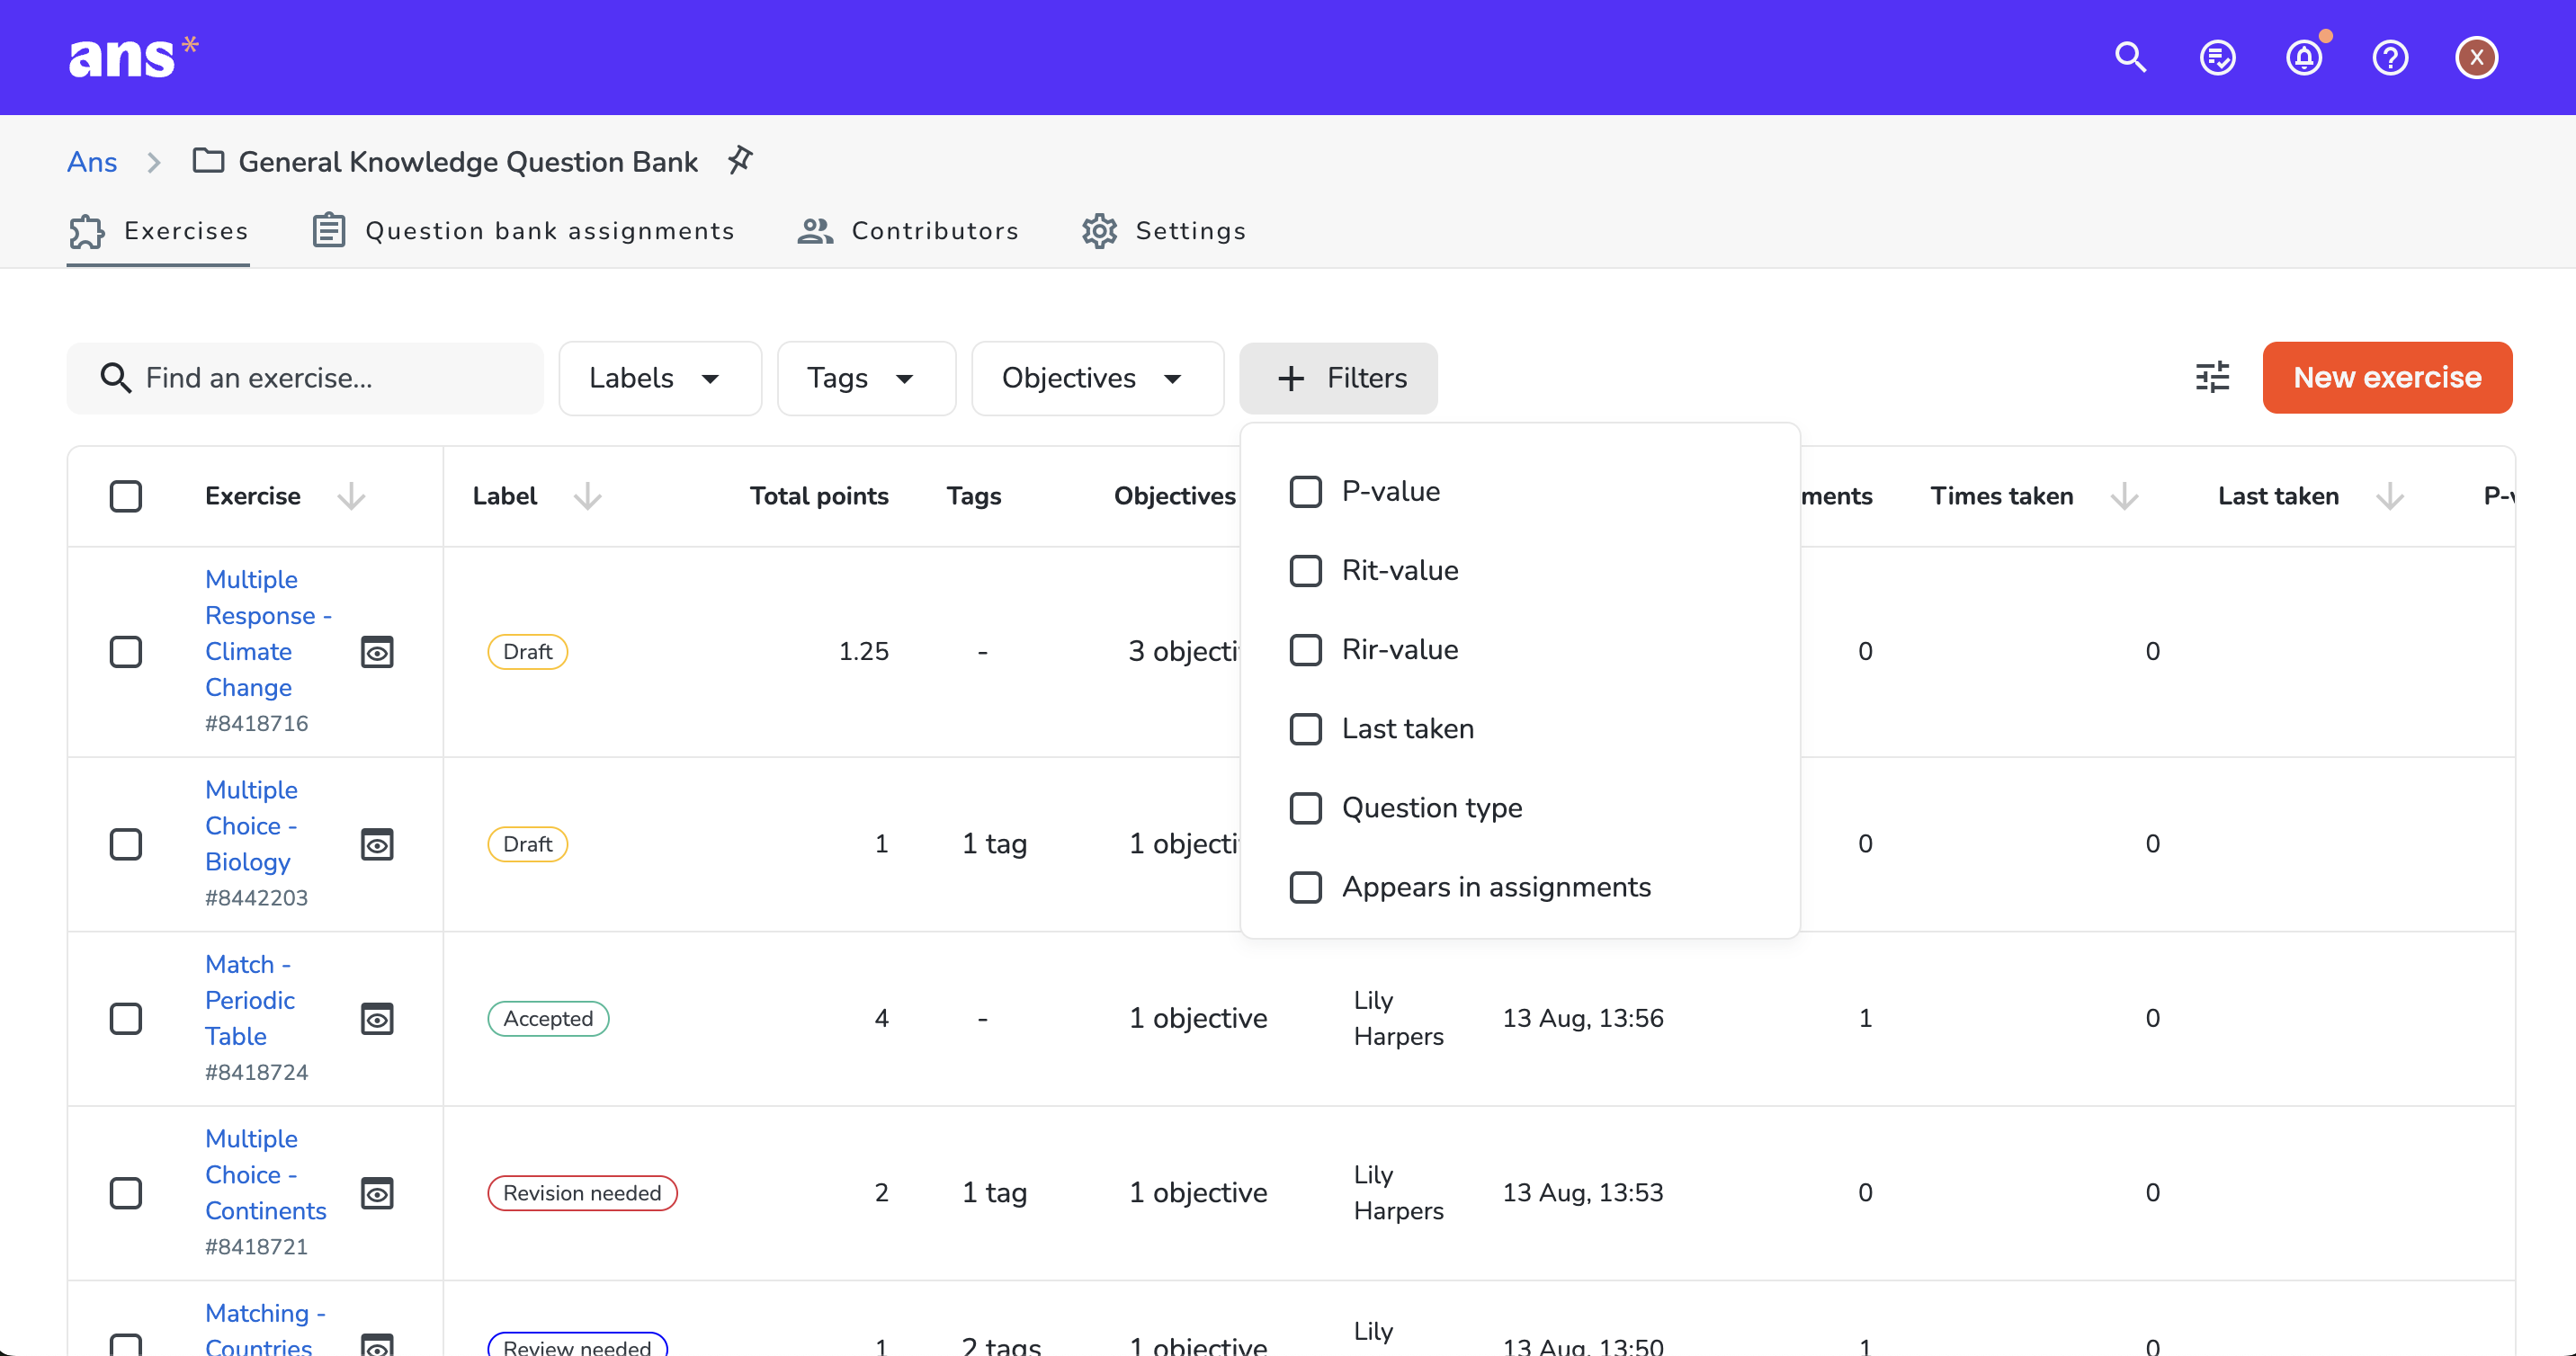Expand the Objectives dropdown
This screenshot has width=2576, height=1356.
pos(1097,378)
